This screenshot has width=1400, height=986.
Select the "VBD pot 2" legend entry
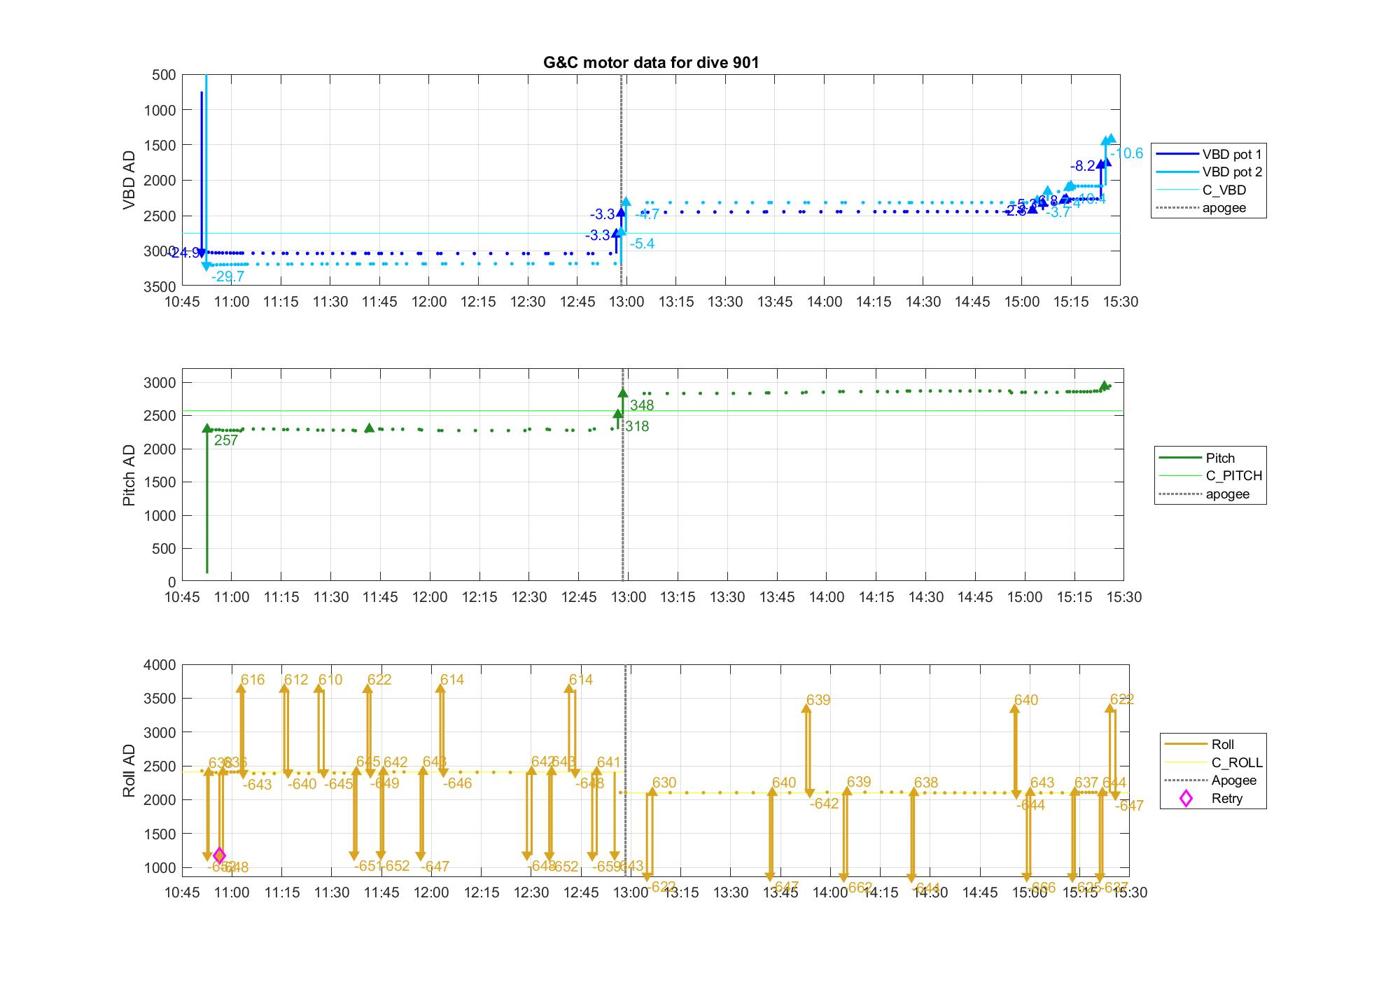[1208, 172]
